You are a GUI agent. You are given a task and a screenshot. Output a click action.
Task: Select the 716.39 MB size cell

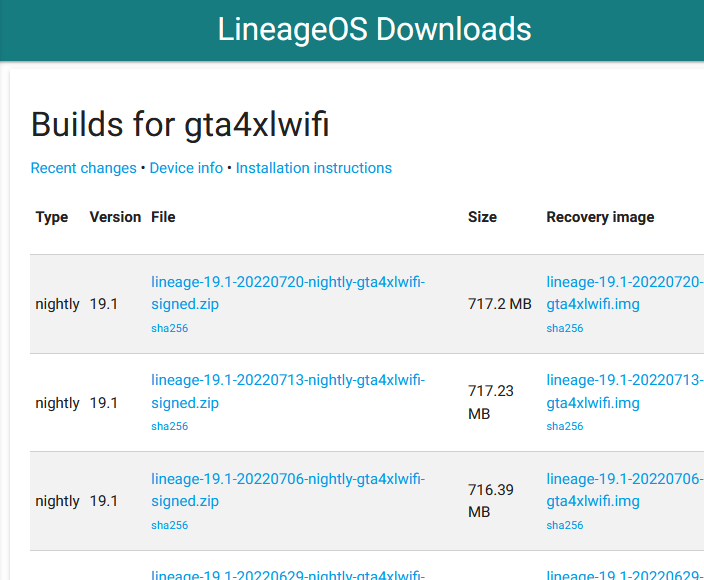pos(491,501)
